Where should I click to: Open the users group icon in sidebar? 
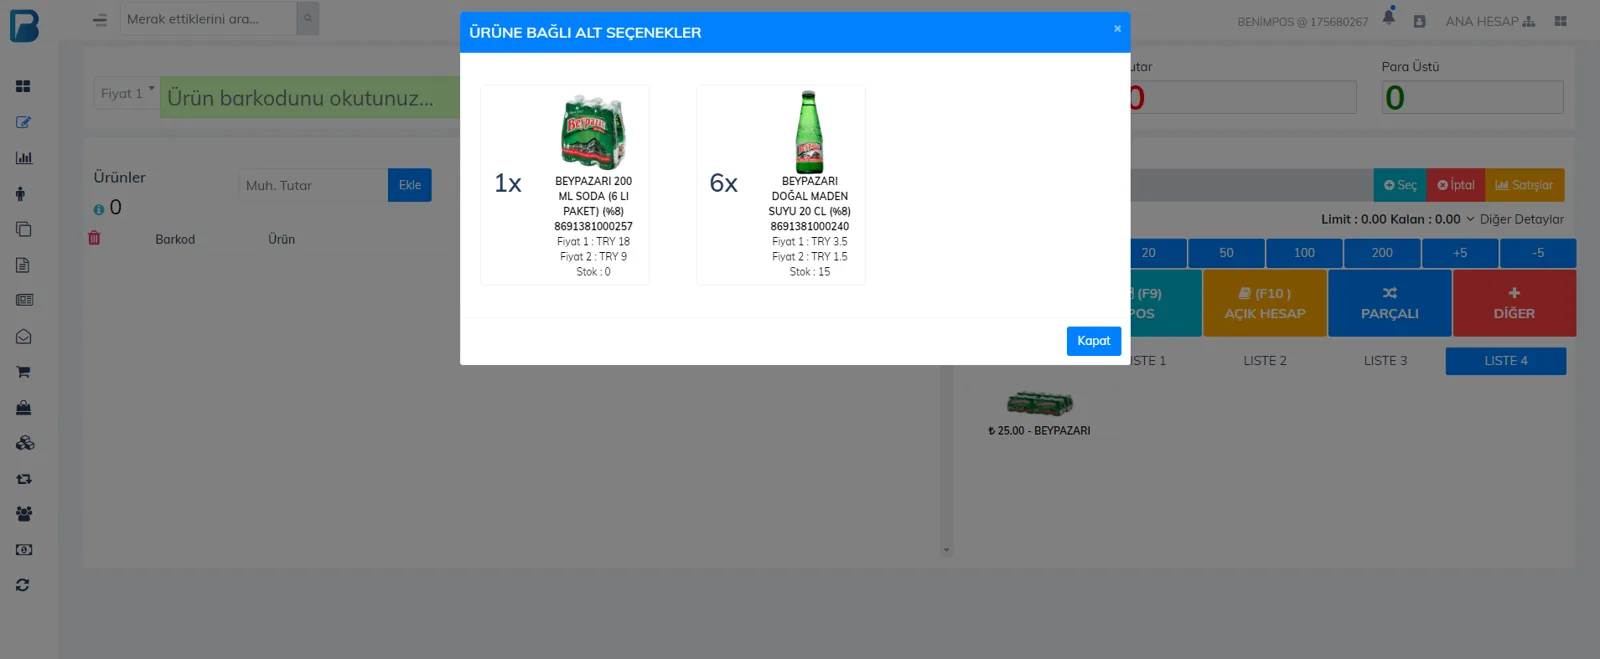[24, 514]
